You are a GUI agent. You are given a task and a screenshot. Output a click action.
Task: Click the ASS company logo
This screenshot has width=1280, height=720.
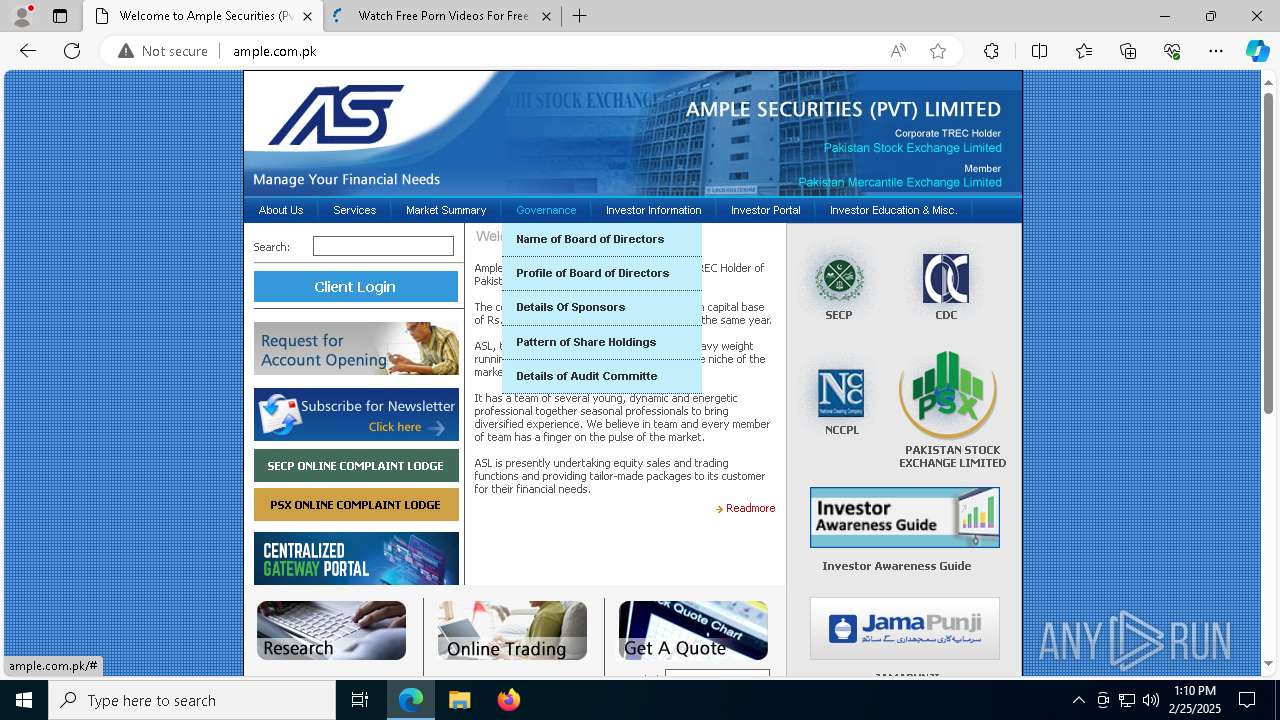point(335,115)
